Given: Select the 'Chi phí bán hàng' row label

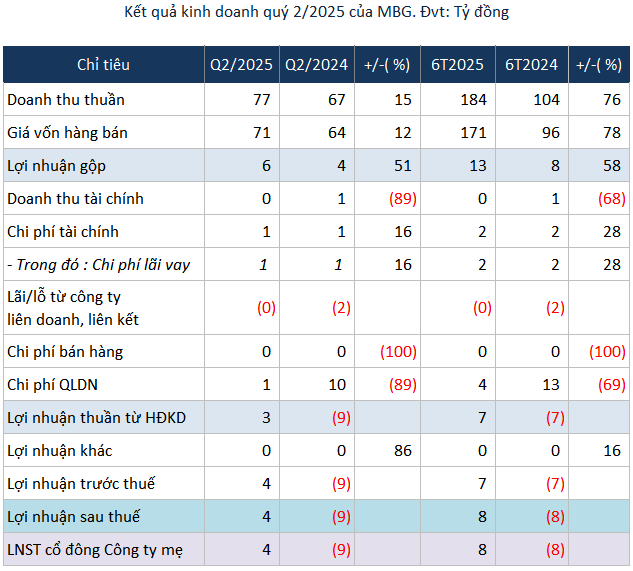Looking at the screenshot, I should click(64, 352).
